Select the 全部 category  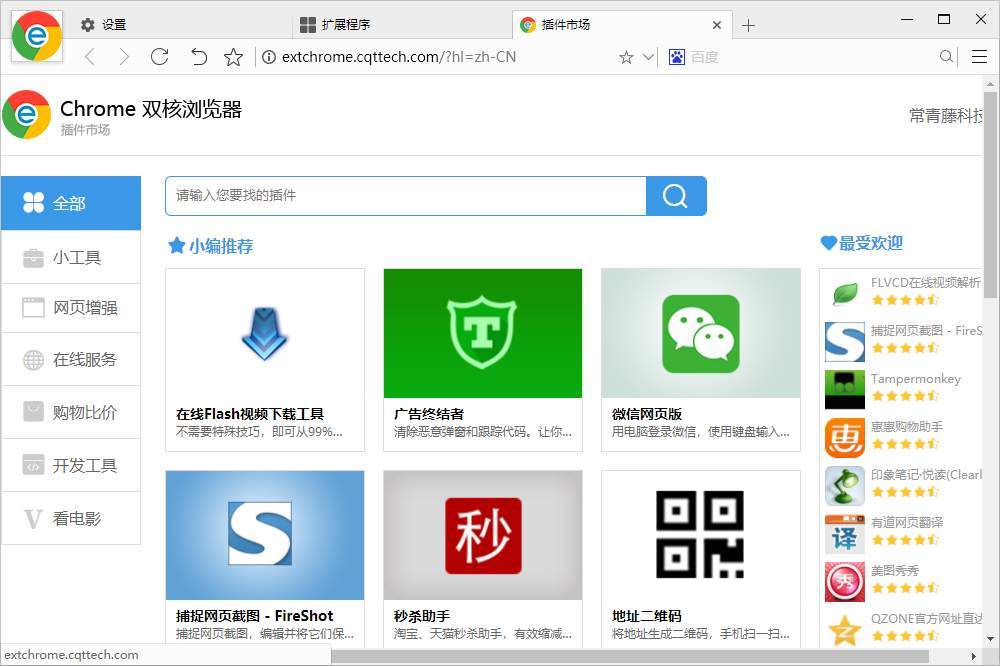click(x=71, y=203)
